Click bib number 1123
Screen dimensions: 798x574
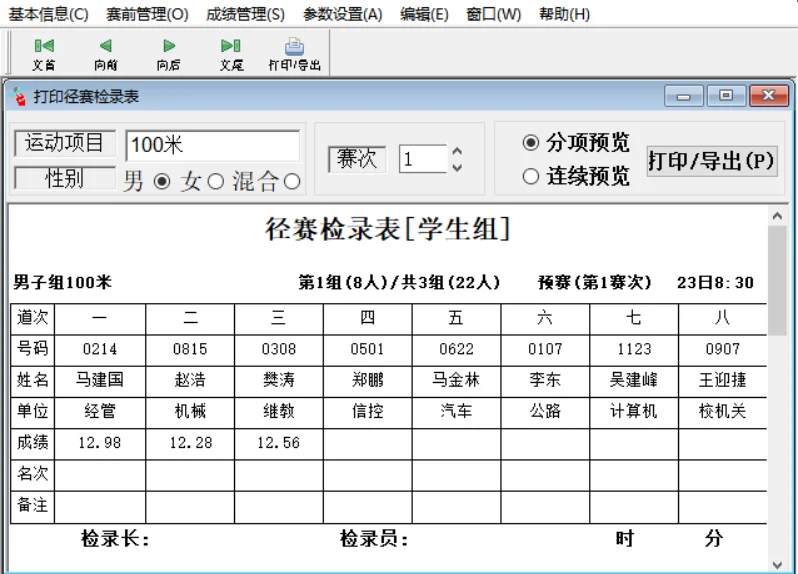click(634, 349)
